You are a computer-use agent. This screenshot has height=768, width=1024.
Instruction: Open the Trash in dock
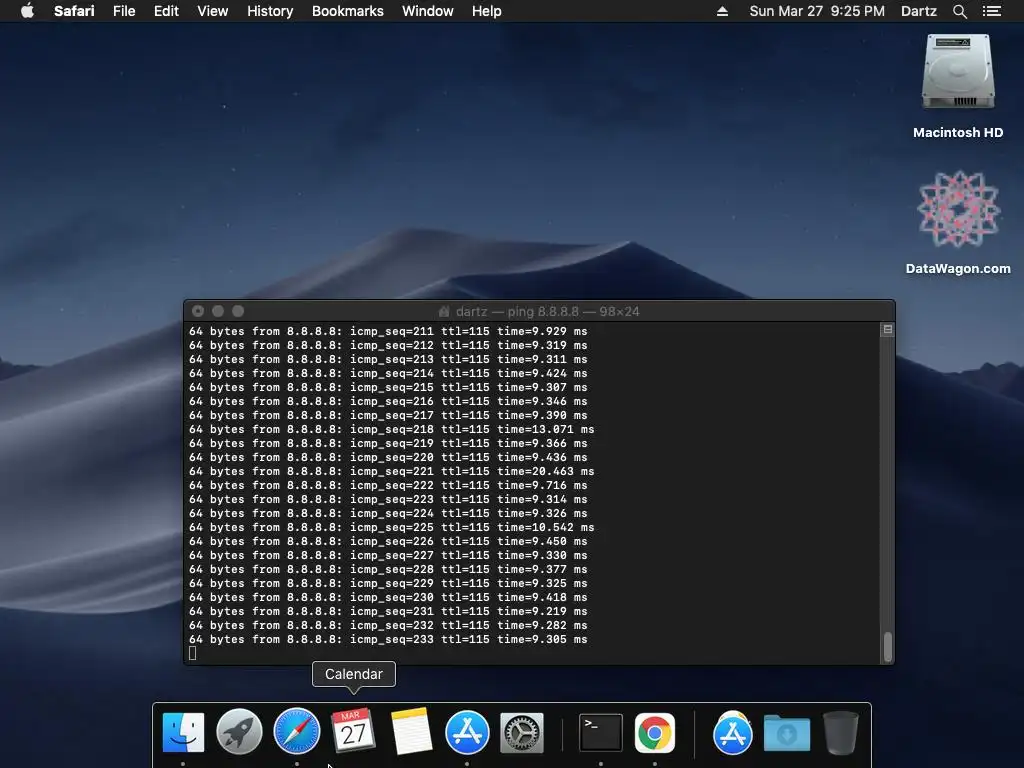[x=841, y=733]
